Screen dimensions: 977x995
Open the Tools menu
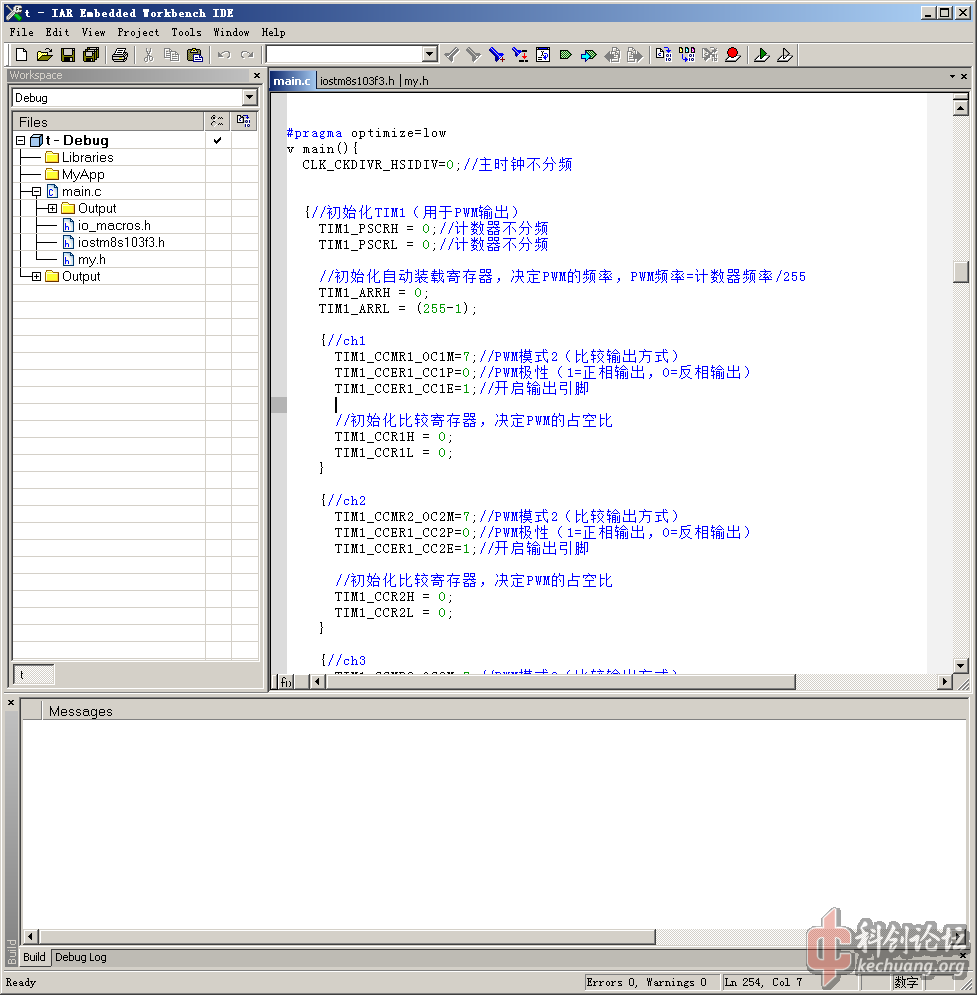pos(186,32)
